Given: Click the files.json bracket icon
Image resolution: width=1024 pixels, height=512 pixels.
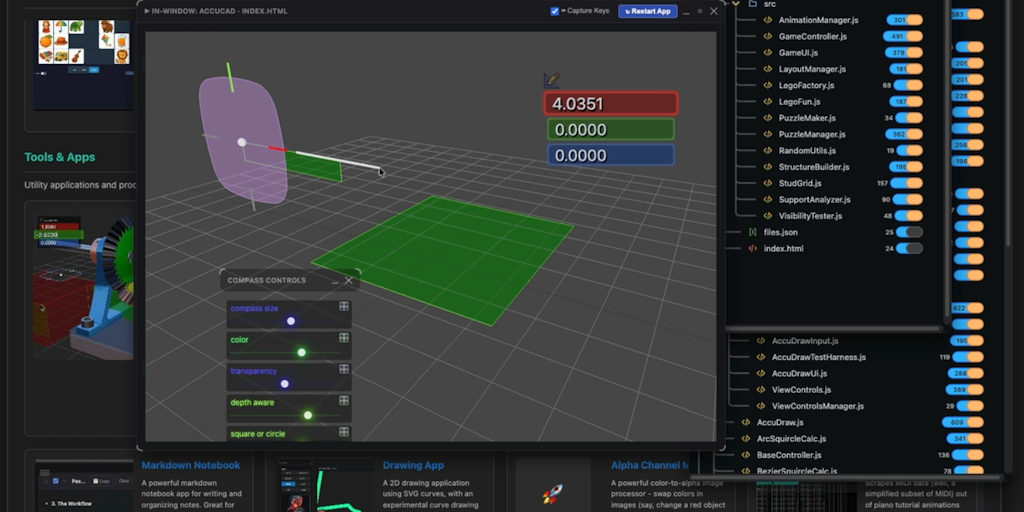Looking at the screenshot, I should [x=752, y=232].
